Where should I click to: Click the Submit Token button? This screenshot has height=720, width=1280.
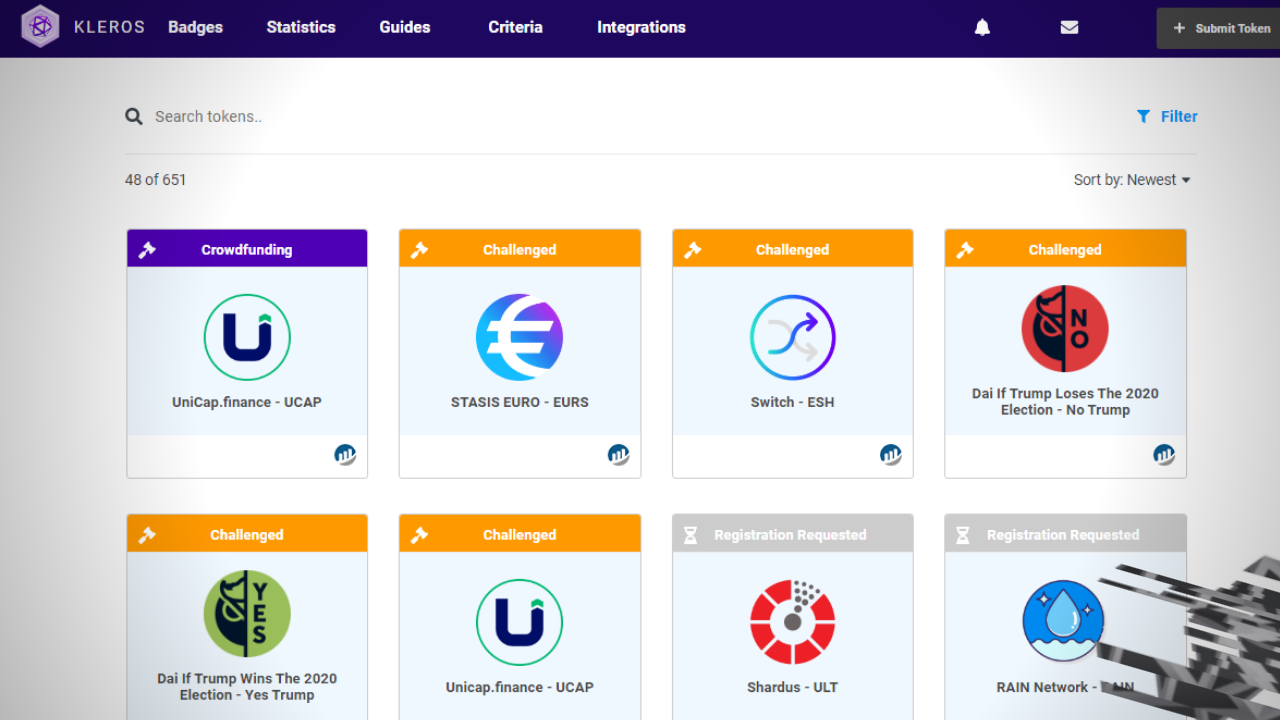pyautogui.click(x=1219, y=28)
